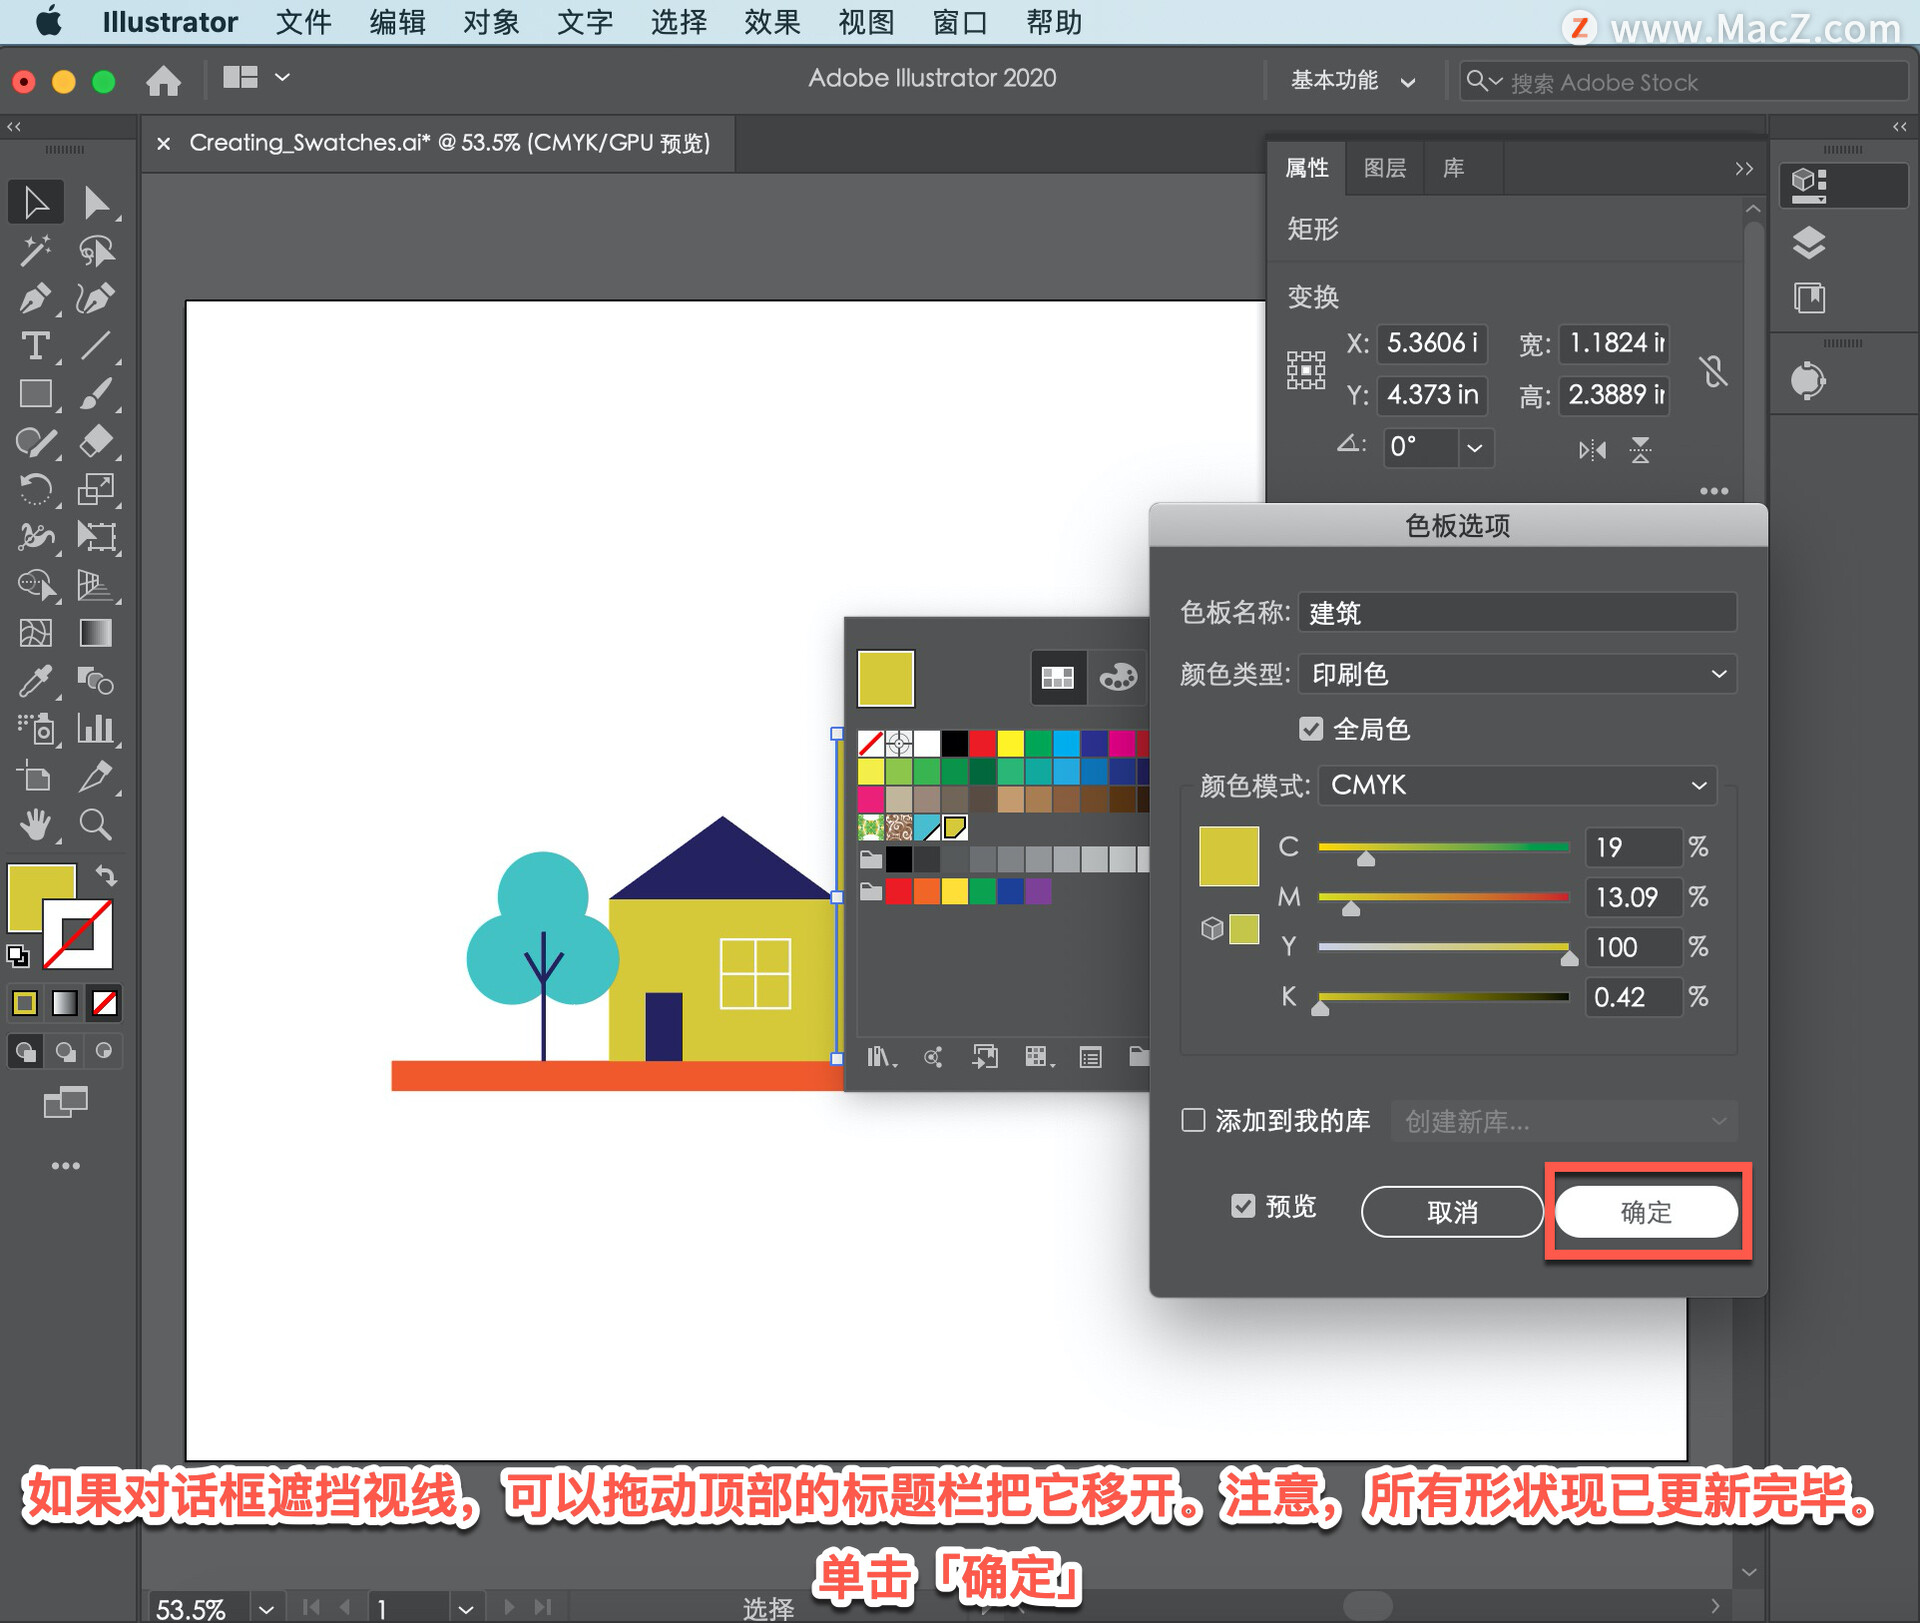Enable 添加到我的库 checkbox
1920x1623 pixels.
(x=1193, y=1120)
